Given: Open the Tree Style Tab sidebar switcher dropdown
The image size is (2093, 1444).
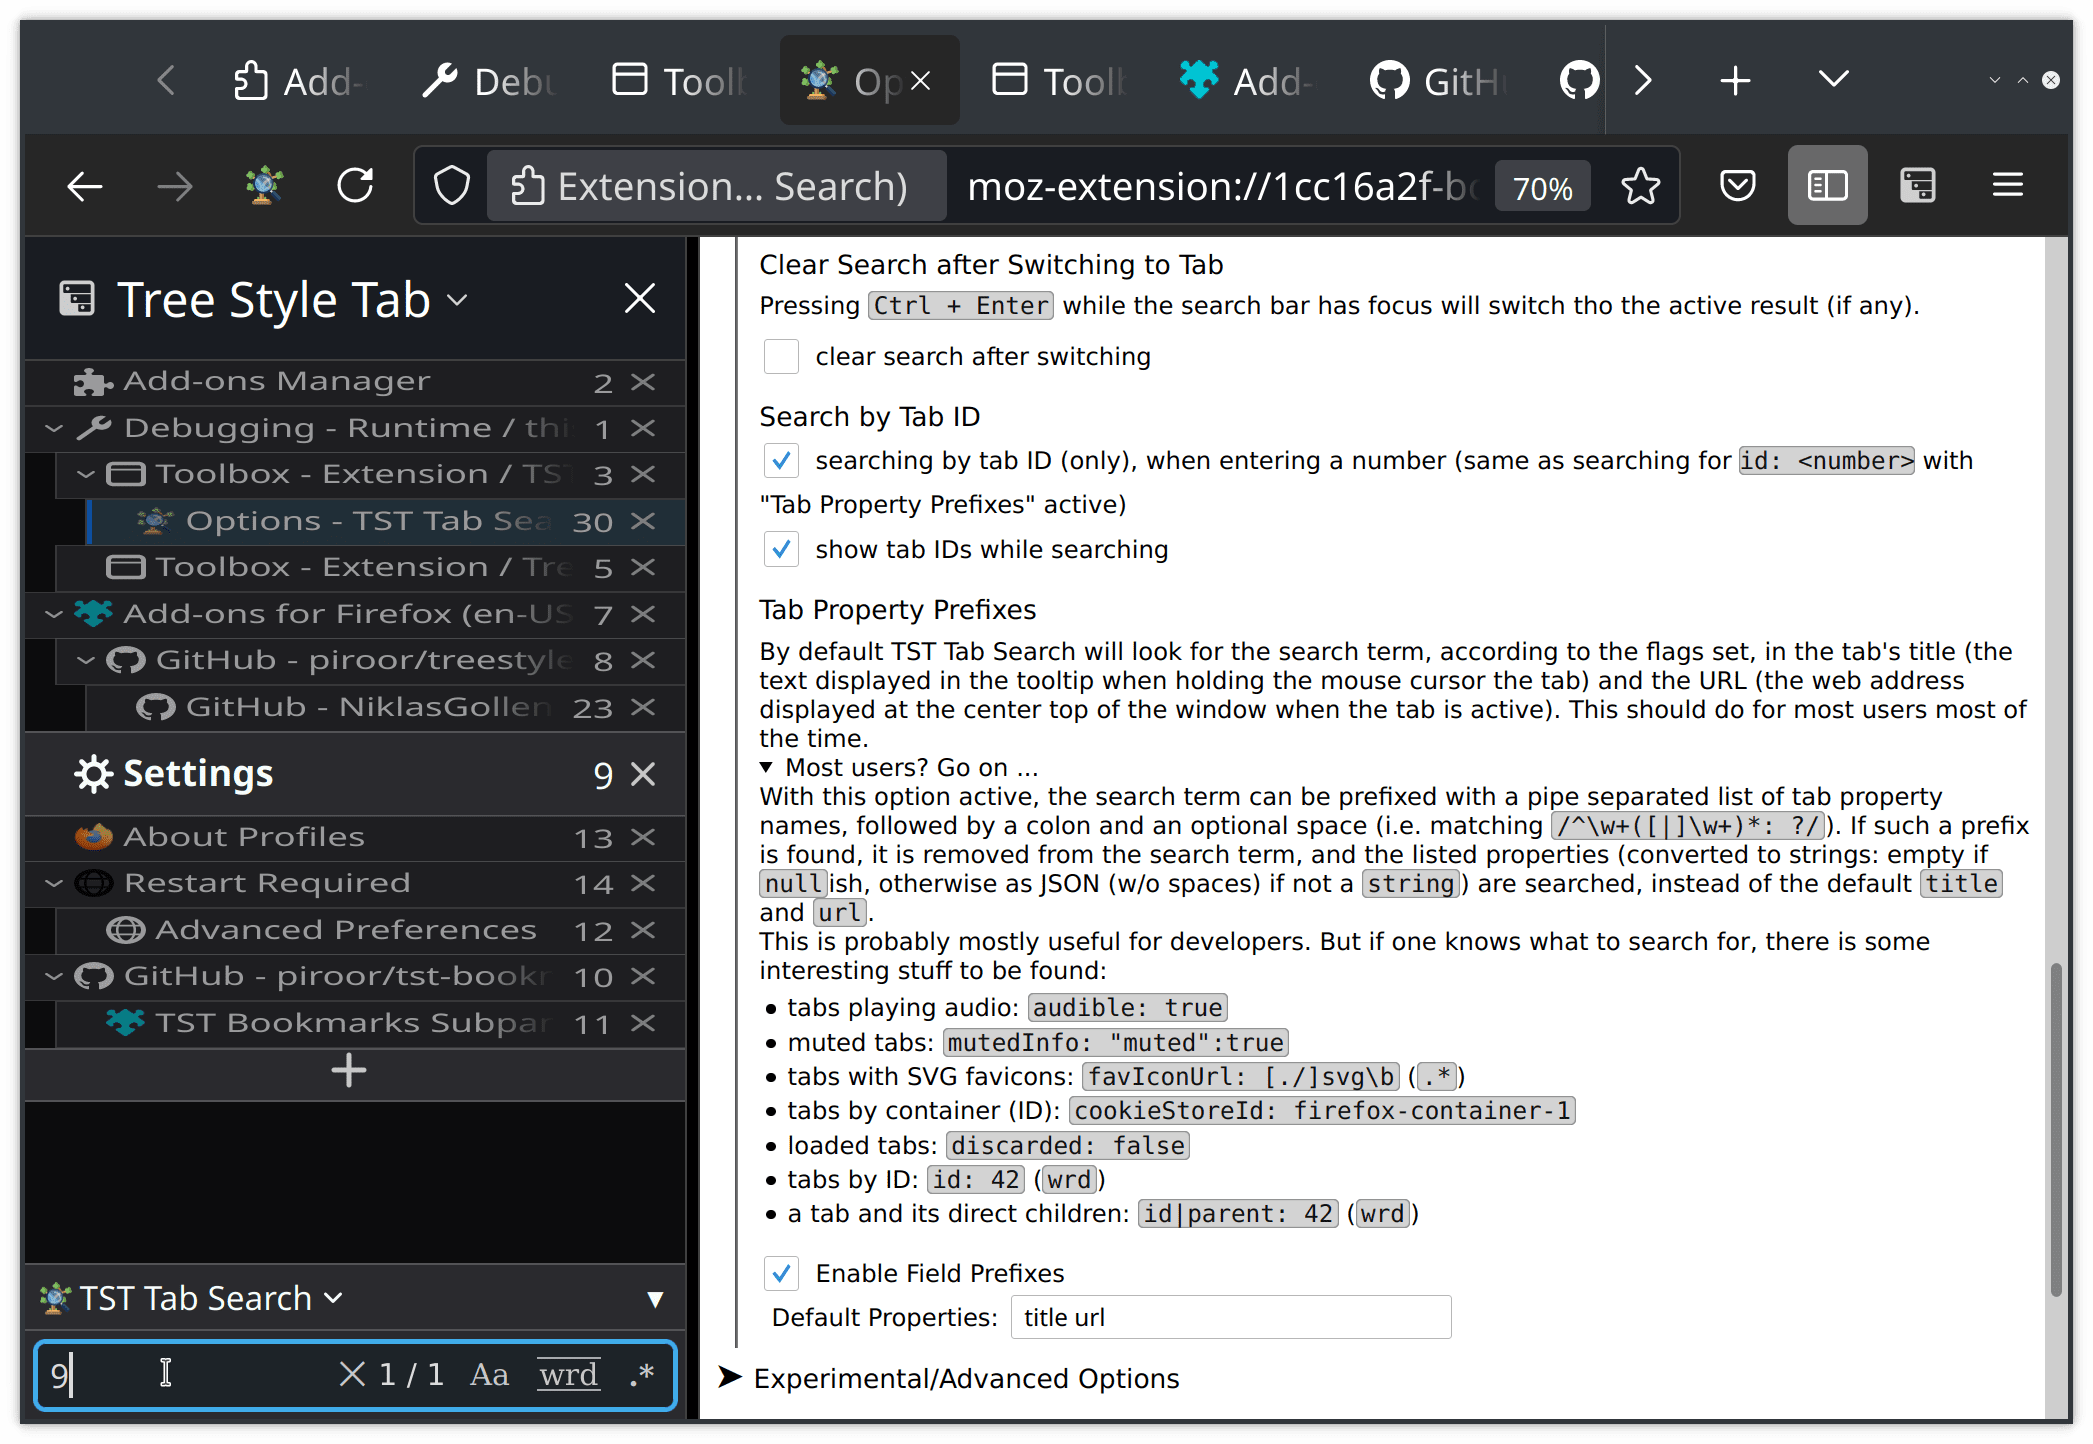Looking at the screenshot, I should point(458,300).
